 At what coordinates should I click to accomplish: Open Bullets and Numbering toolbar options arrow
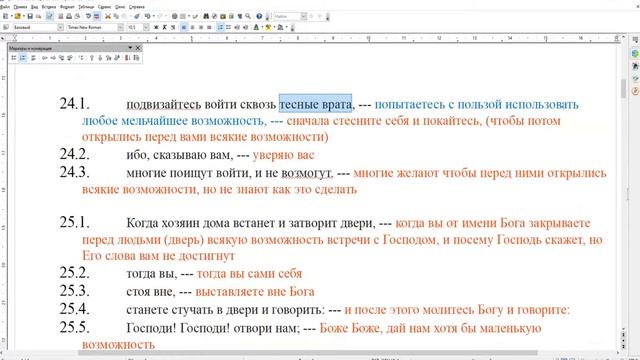[130, 48]
